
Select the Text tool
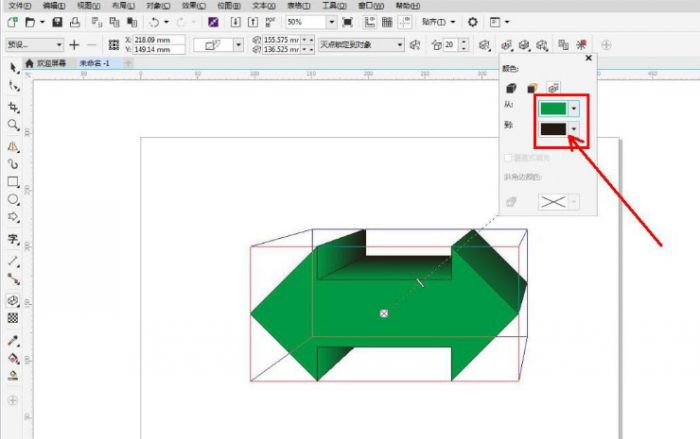pos(13,239)
